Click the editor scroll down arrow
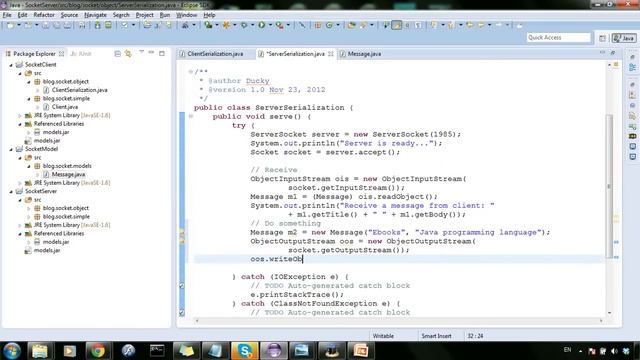Image resolution: width=640 pixels, height=360 pixels. click(x=609, y=313)
